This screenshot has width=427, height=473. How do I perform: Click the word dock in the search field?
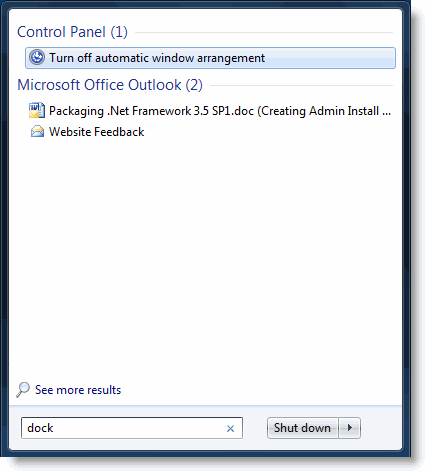[x=40, y=428]
